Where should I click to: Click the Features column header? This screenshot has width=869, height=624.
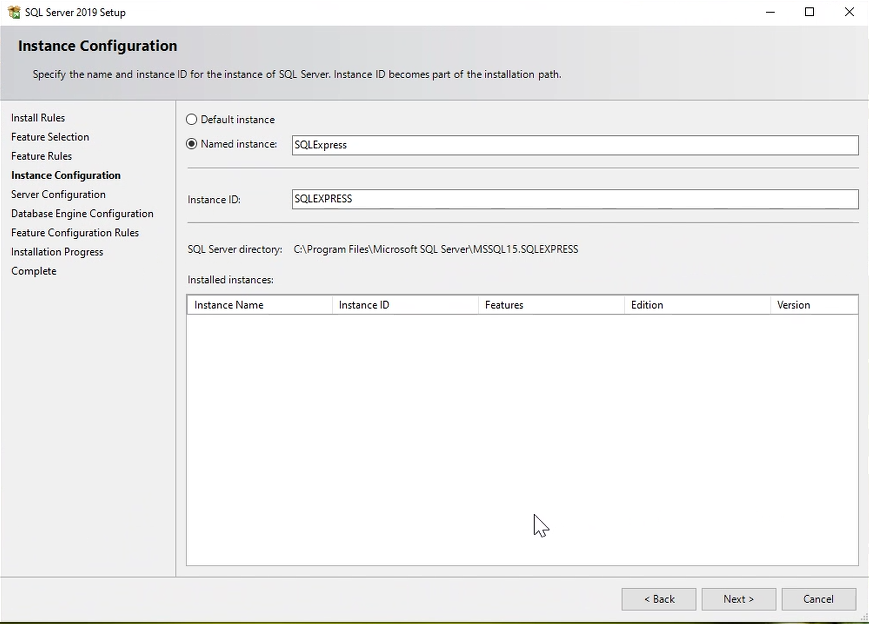click(551, 305)
